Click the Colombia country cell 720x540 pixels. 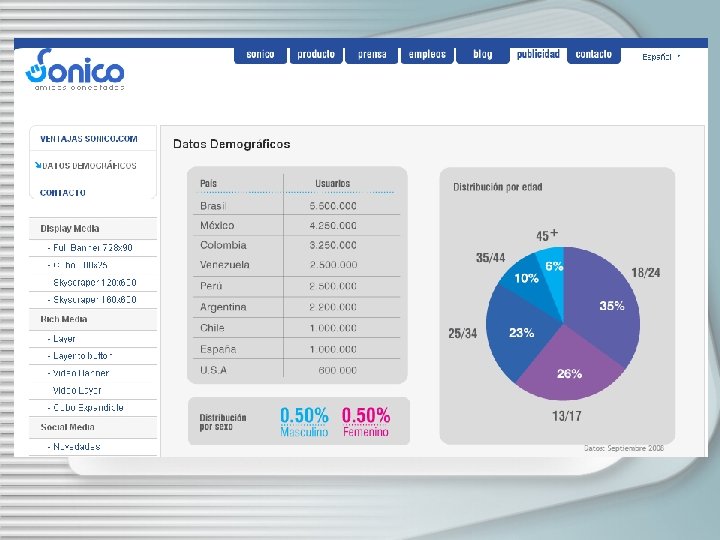click(x=223, y=245)
